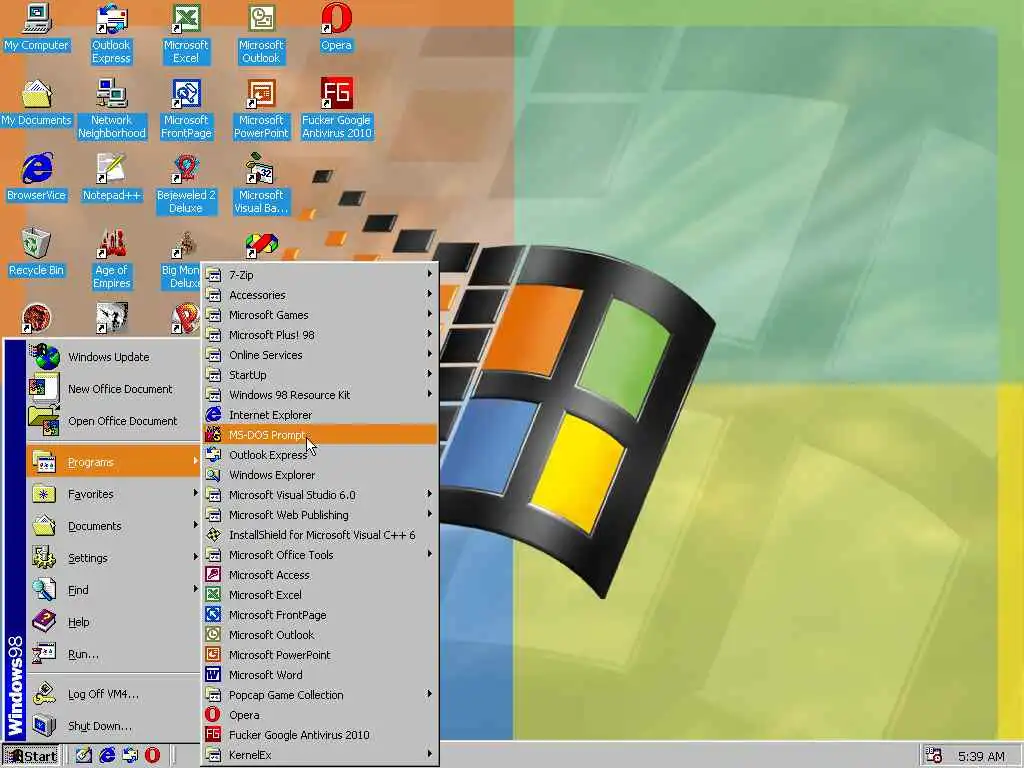The width and height of the screenshot is (1024, 768).
Task: Launch Opera from Programs menu
Action: point(320,715)
